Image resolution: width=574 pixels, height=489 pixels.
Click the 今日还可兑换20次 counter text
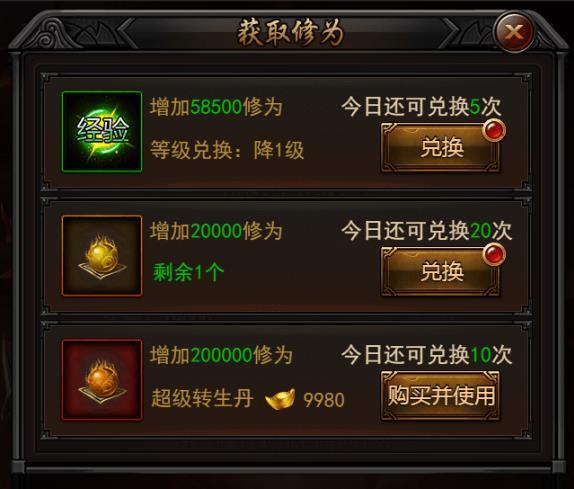pos(426,231)
